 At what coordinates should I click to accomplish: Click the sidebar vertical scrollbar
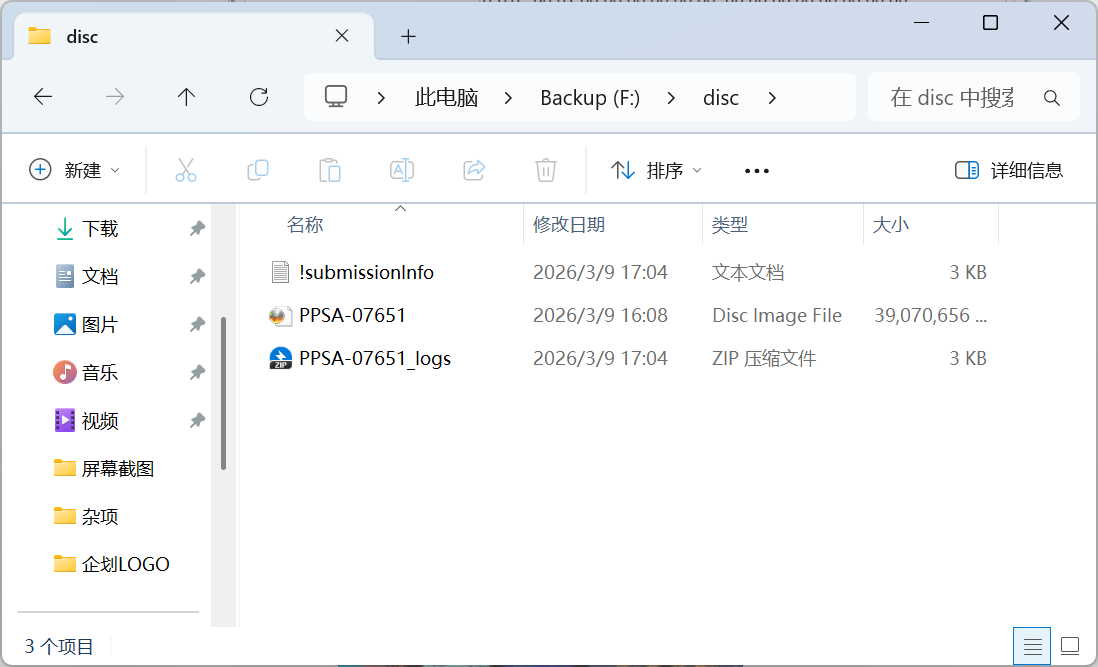click(x=223, y=393)
